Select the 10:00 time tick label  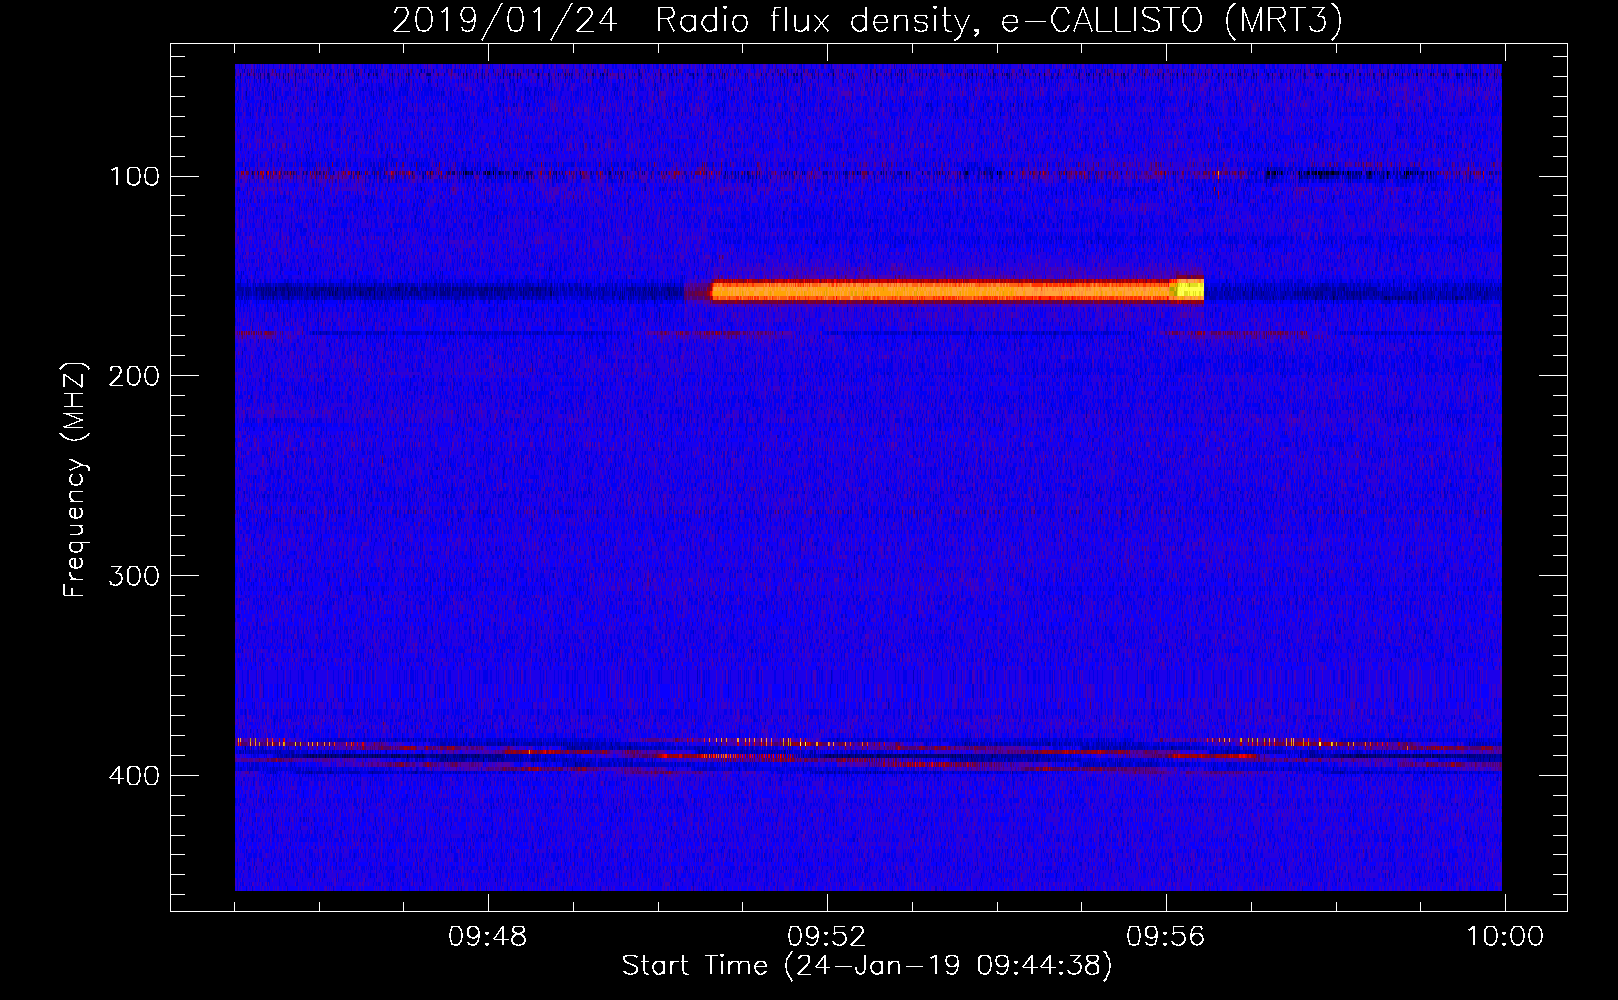click(x=1505, y=937)
